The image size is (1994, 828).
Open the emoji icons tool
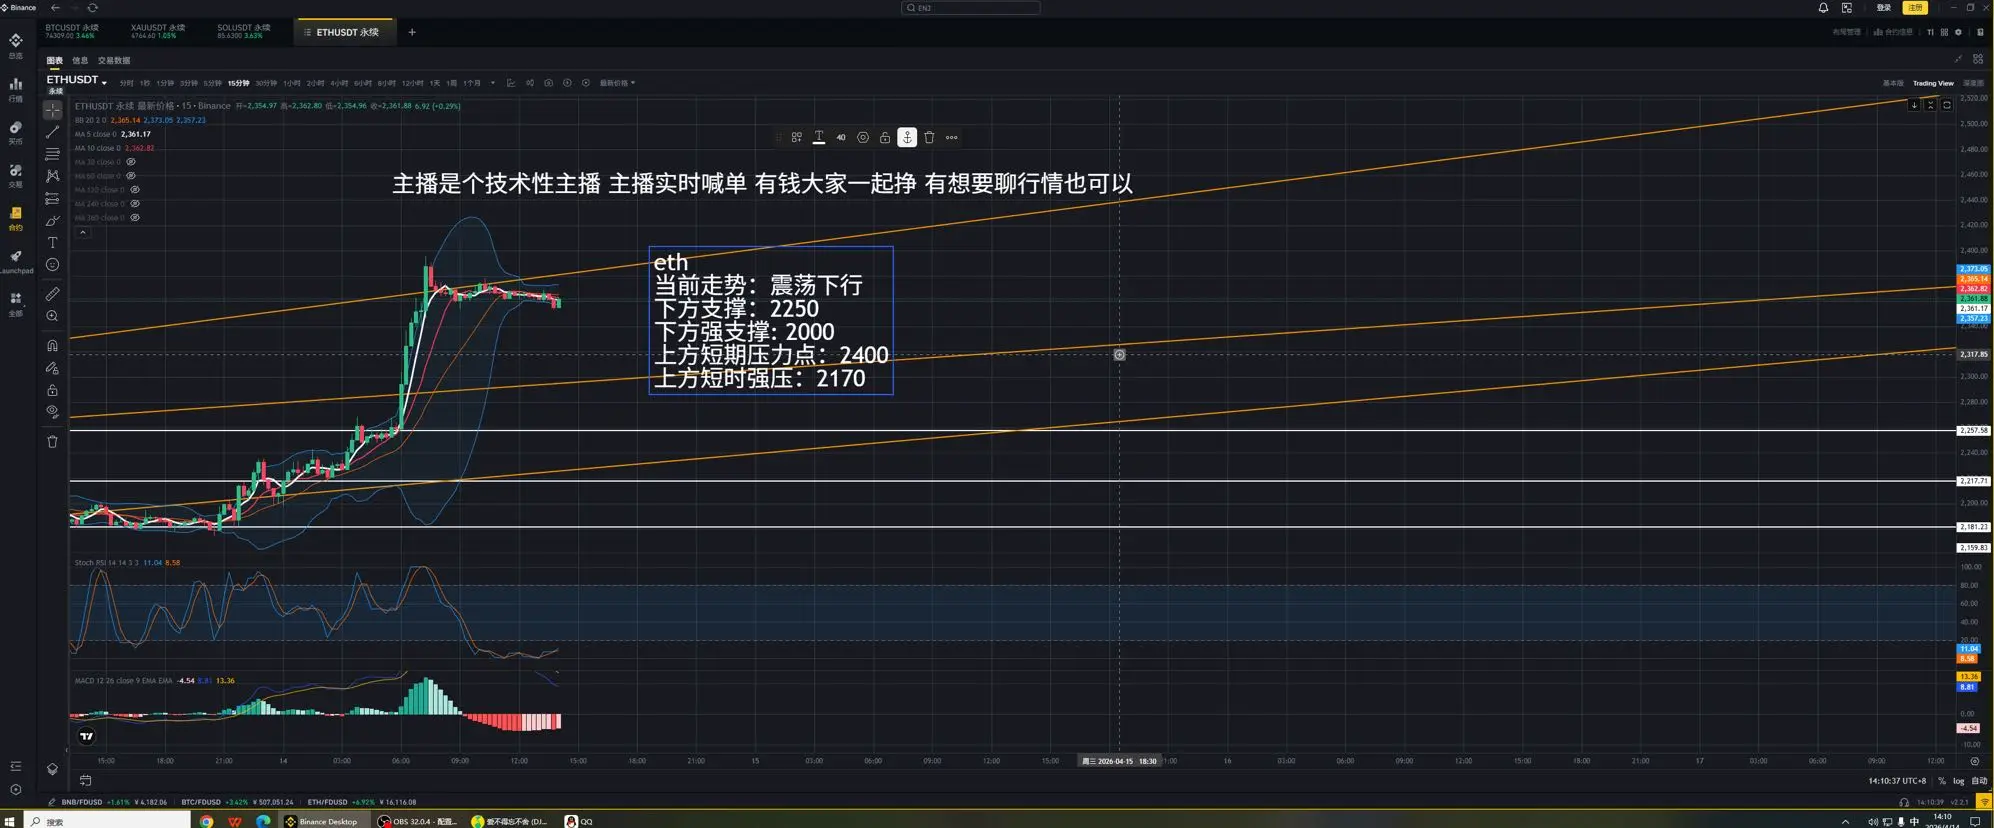click(x=52, y=265)
